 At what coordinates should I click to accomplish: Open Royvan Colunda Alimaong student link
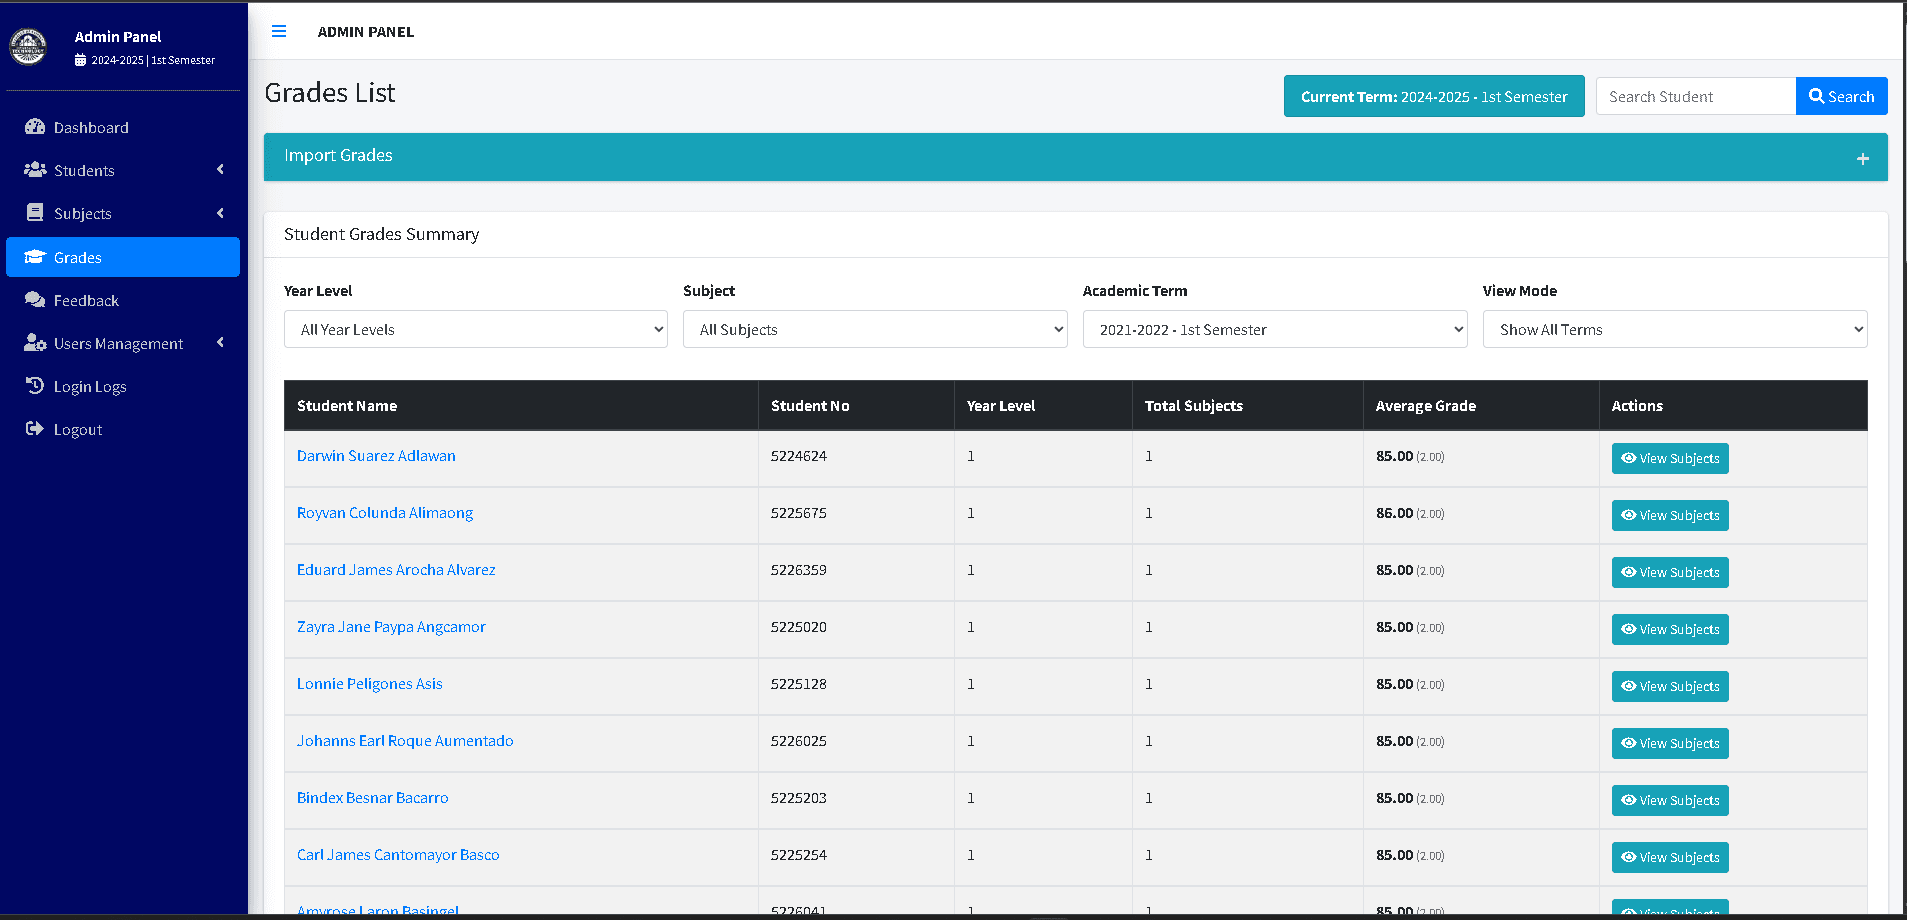tap(385, 513)
